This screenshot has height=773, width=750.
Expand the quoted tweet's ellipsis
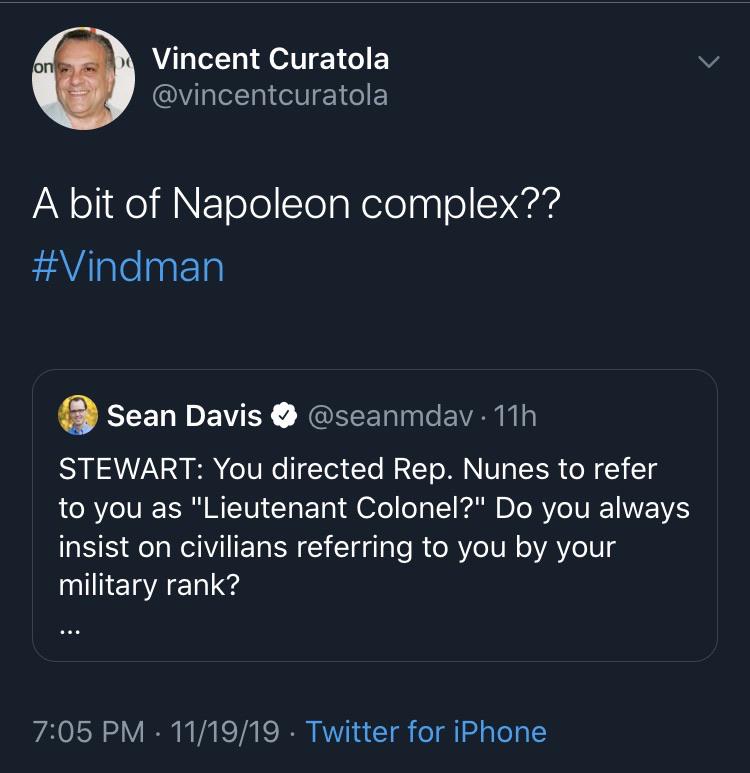click(70, 630)
